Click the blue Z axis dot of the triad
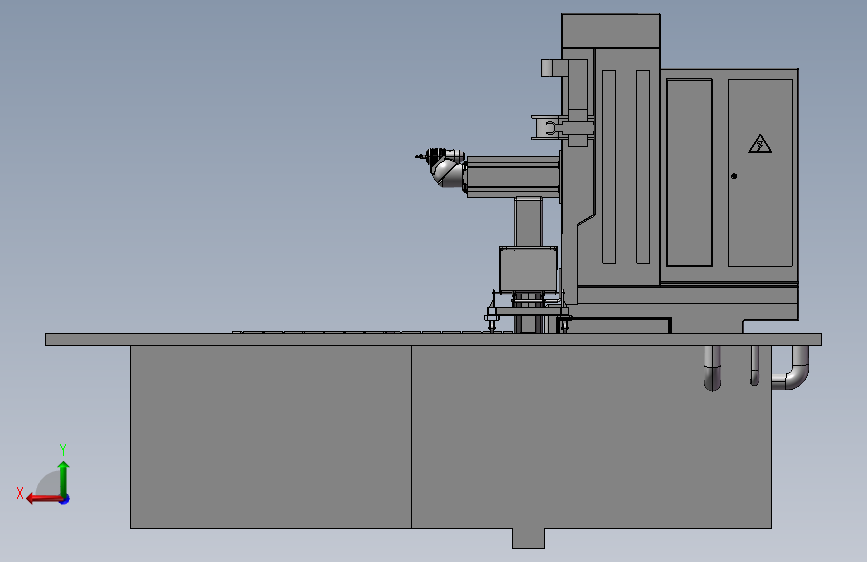Screen dimensions: 867x562 click(x=65, y=499)
